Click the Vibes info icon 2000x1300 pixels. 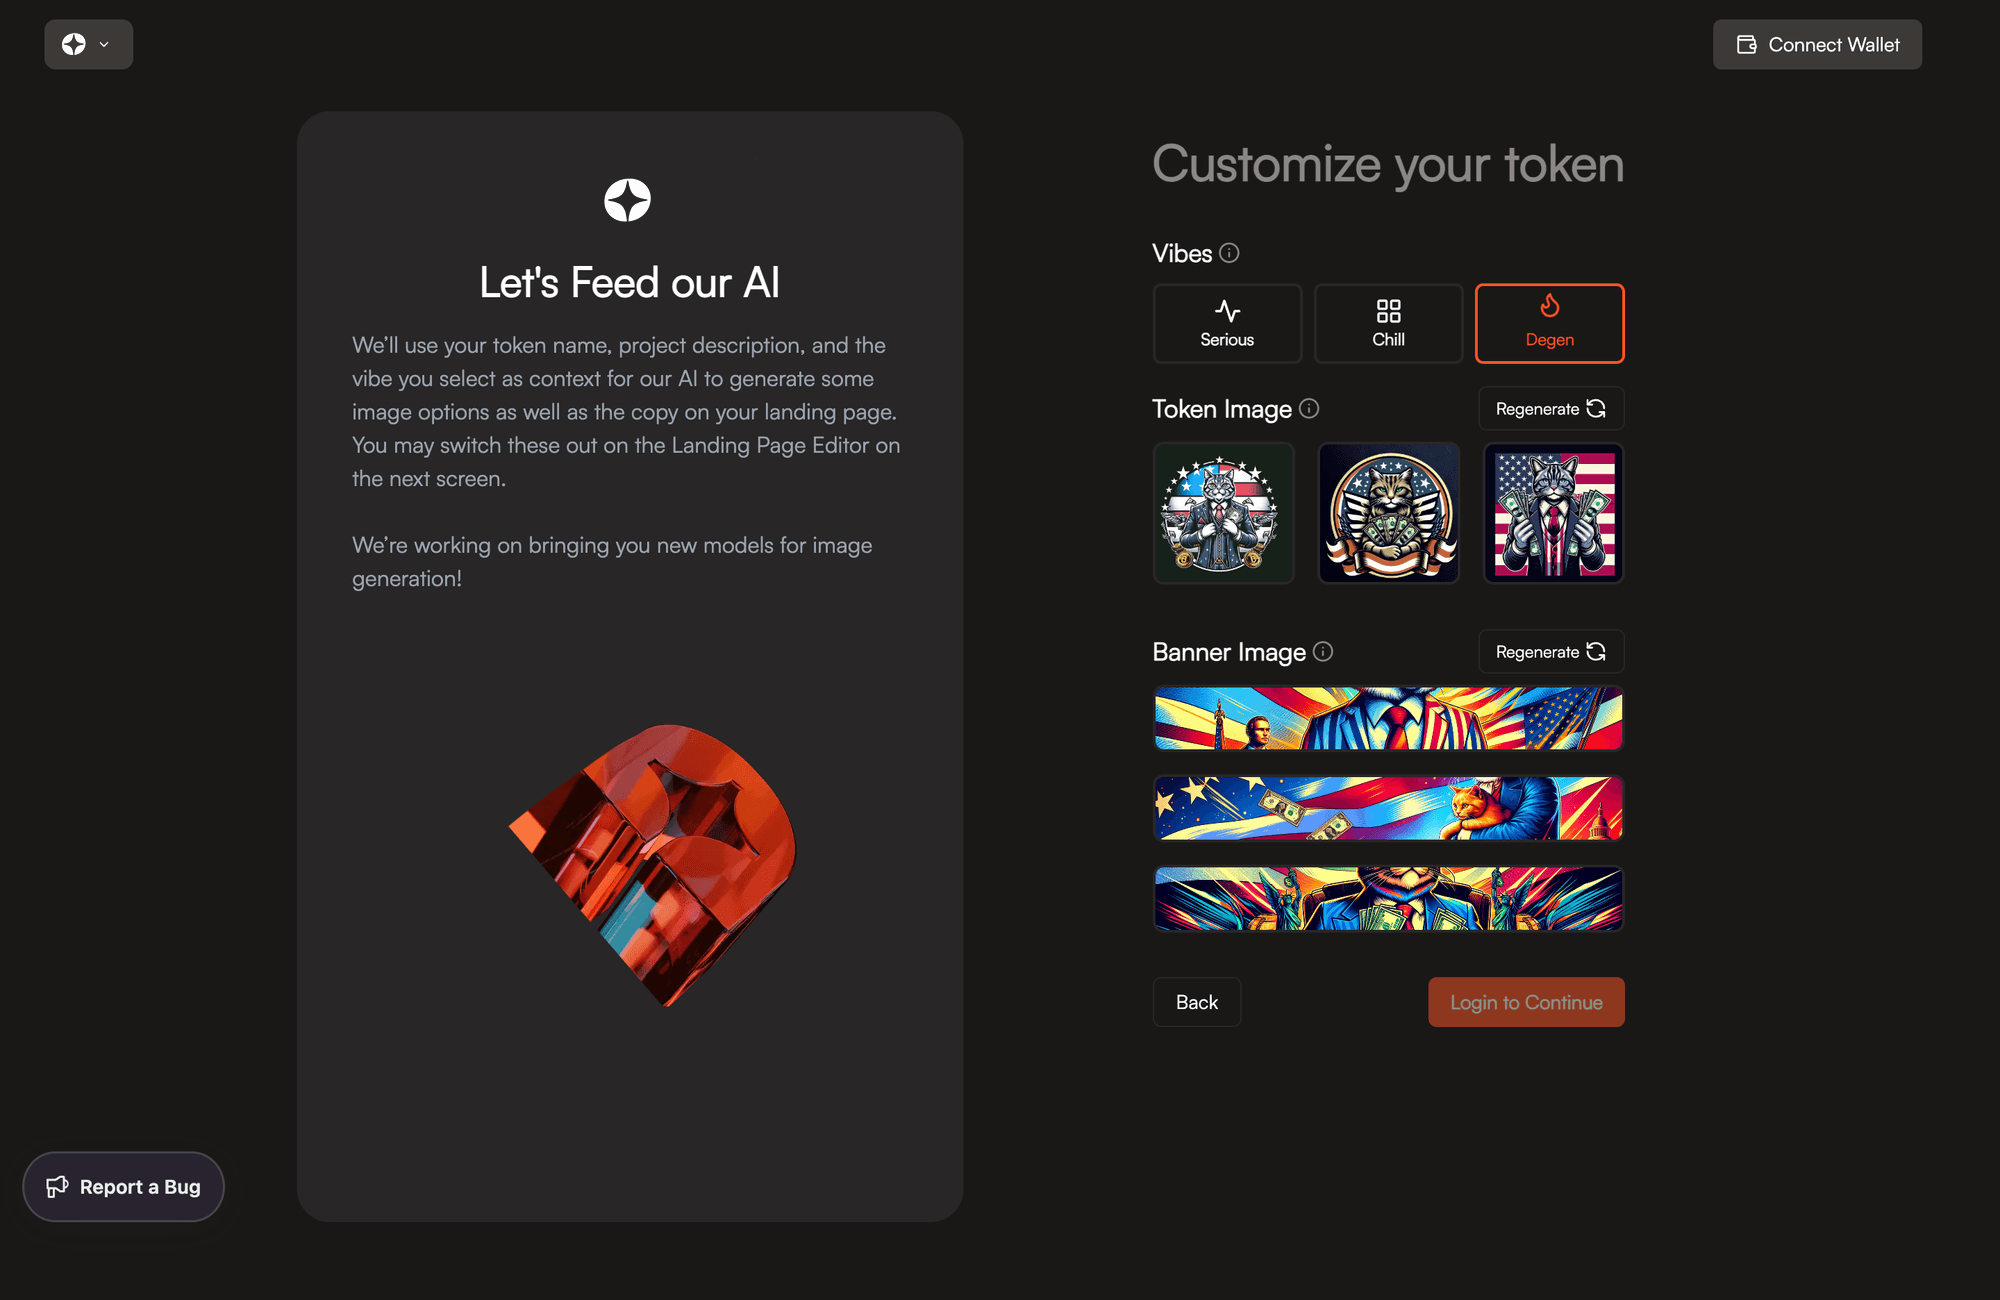point(1230,253)
